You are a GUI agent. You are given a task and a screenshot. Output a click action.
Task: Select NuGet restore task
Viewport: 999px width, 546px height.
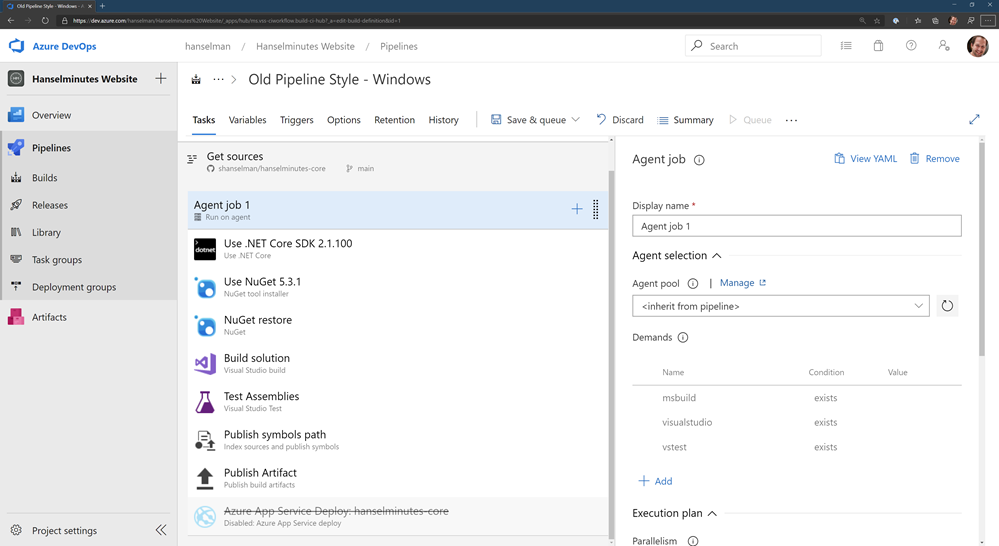click(x=398, y=325)
